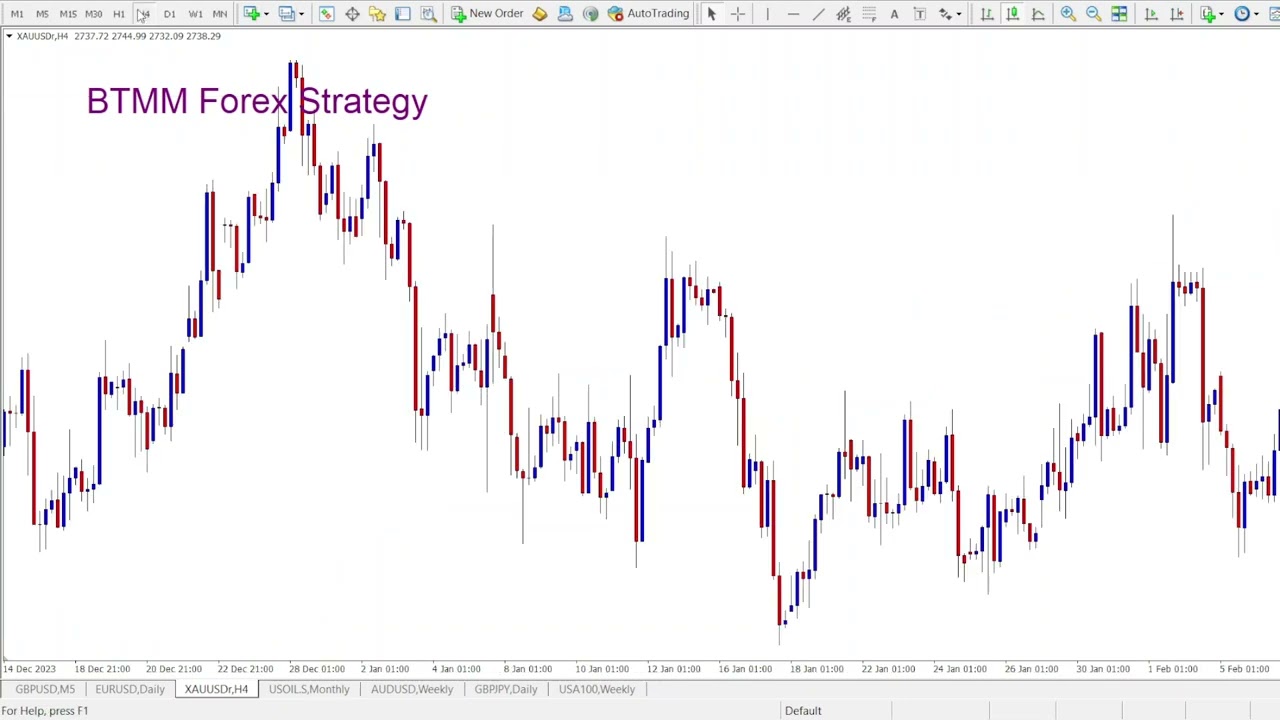
Task: Switch to W1 weekly timeframe
Action: (x=195, y=14)
